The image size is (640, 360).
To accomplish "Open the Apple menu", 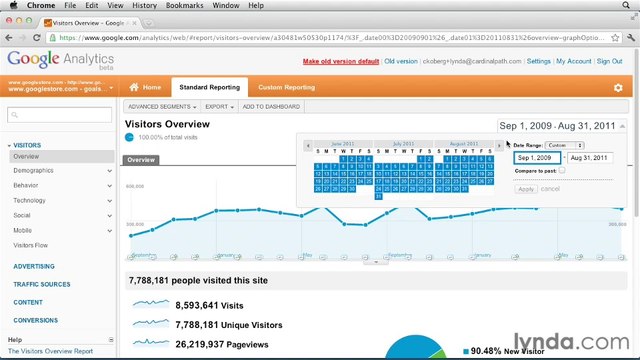I will click(x=13, y=5).
